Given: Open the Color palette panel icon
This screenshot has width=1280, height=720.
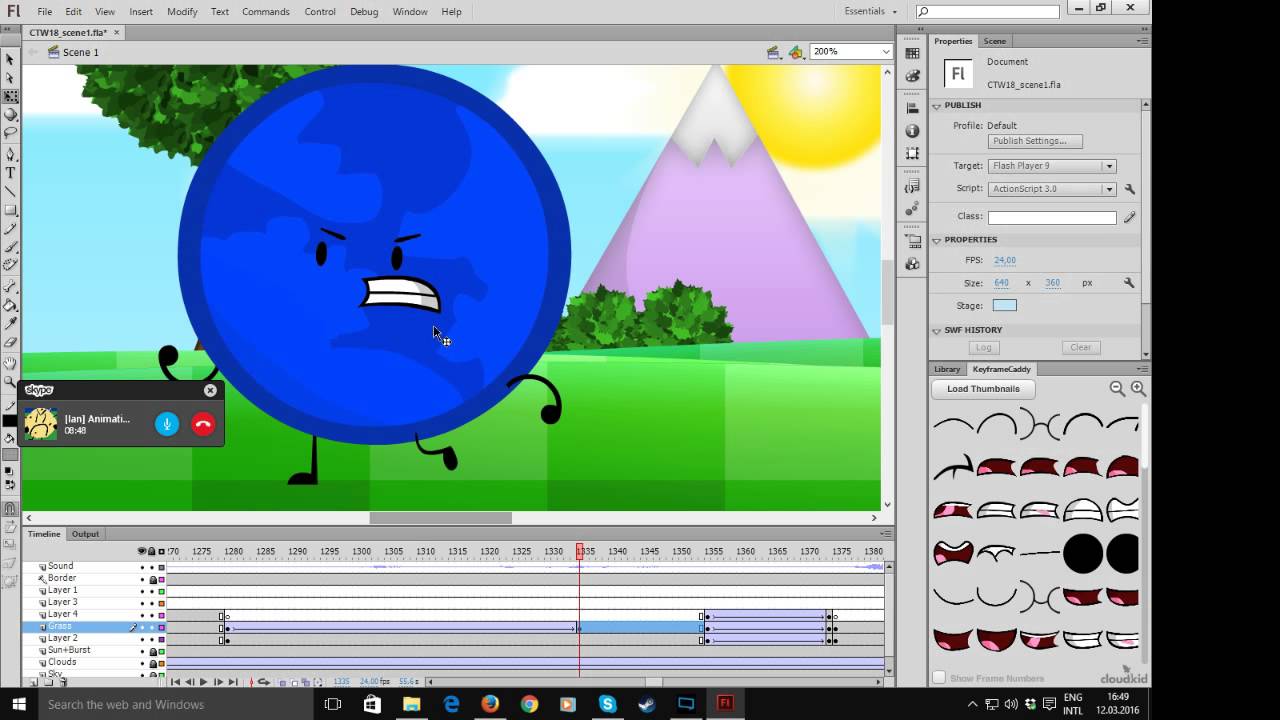Looking at the screenshot, I should (x=912, y=76).
